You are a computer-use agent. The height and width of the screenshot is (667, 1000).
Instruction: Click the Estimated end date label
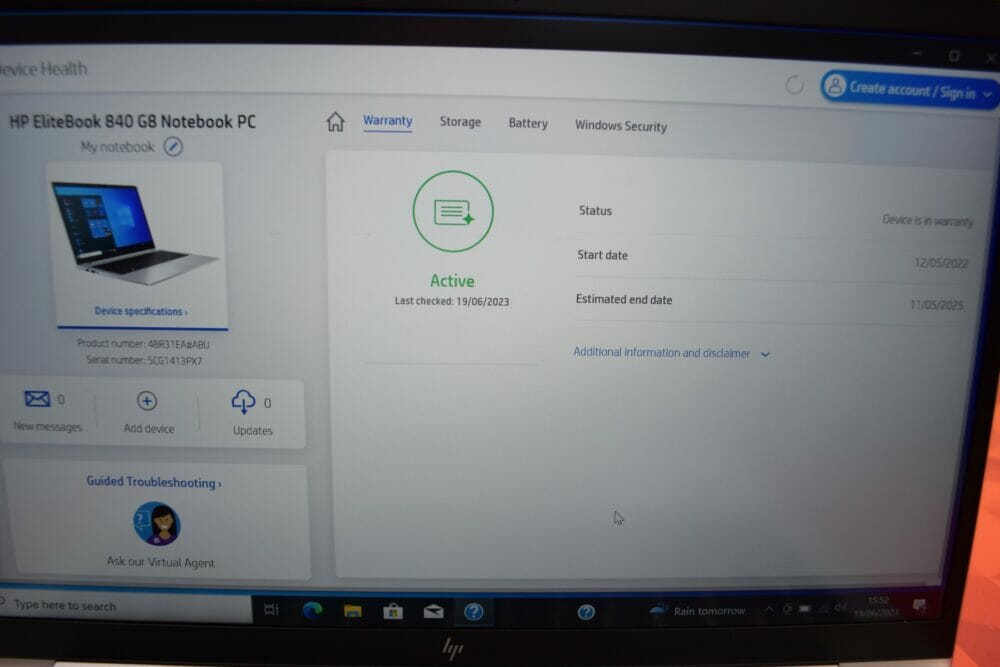point(624,299)
